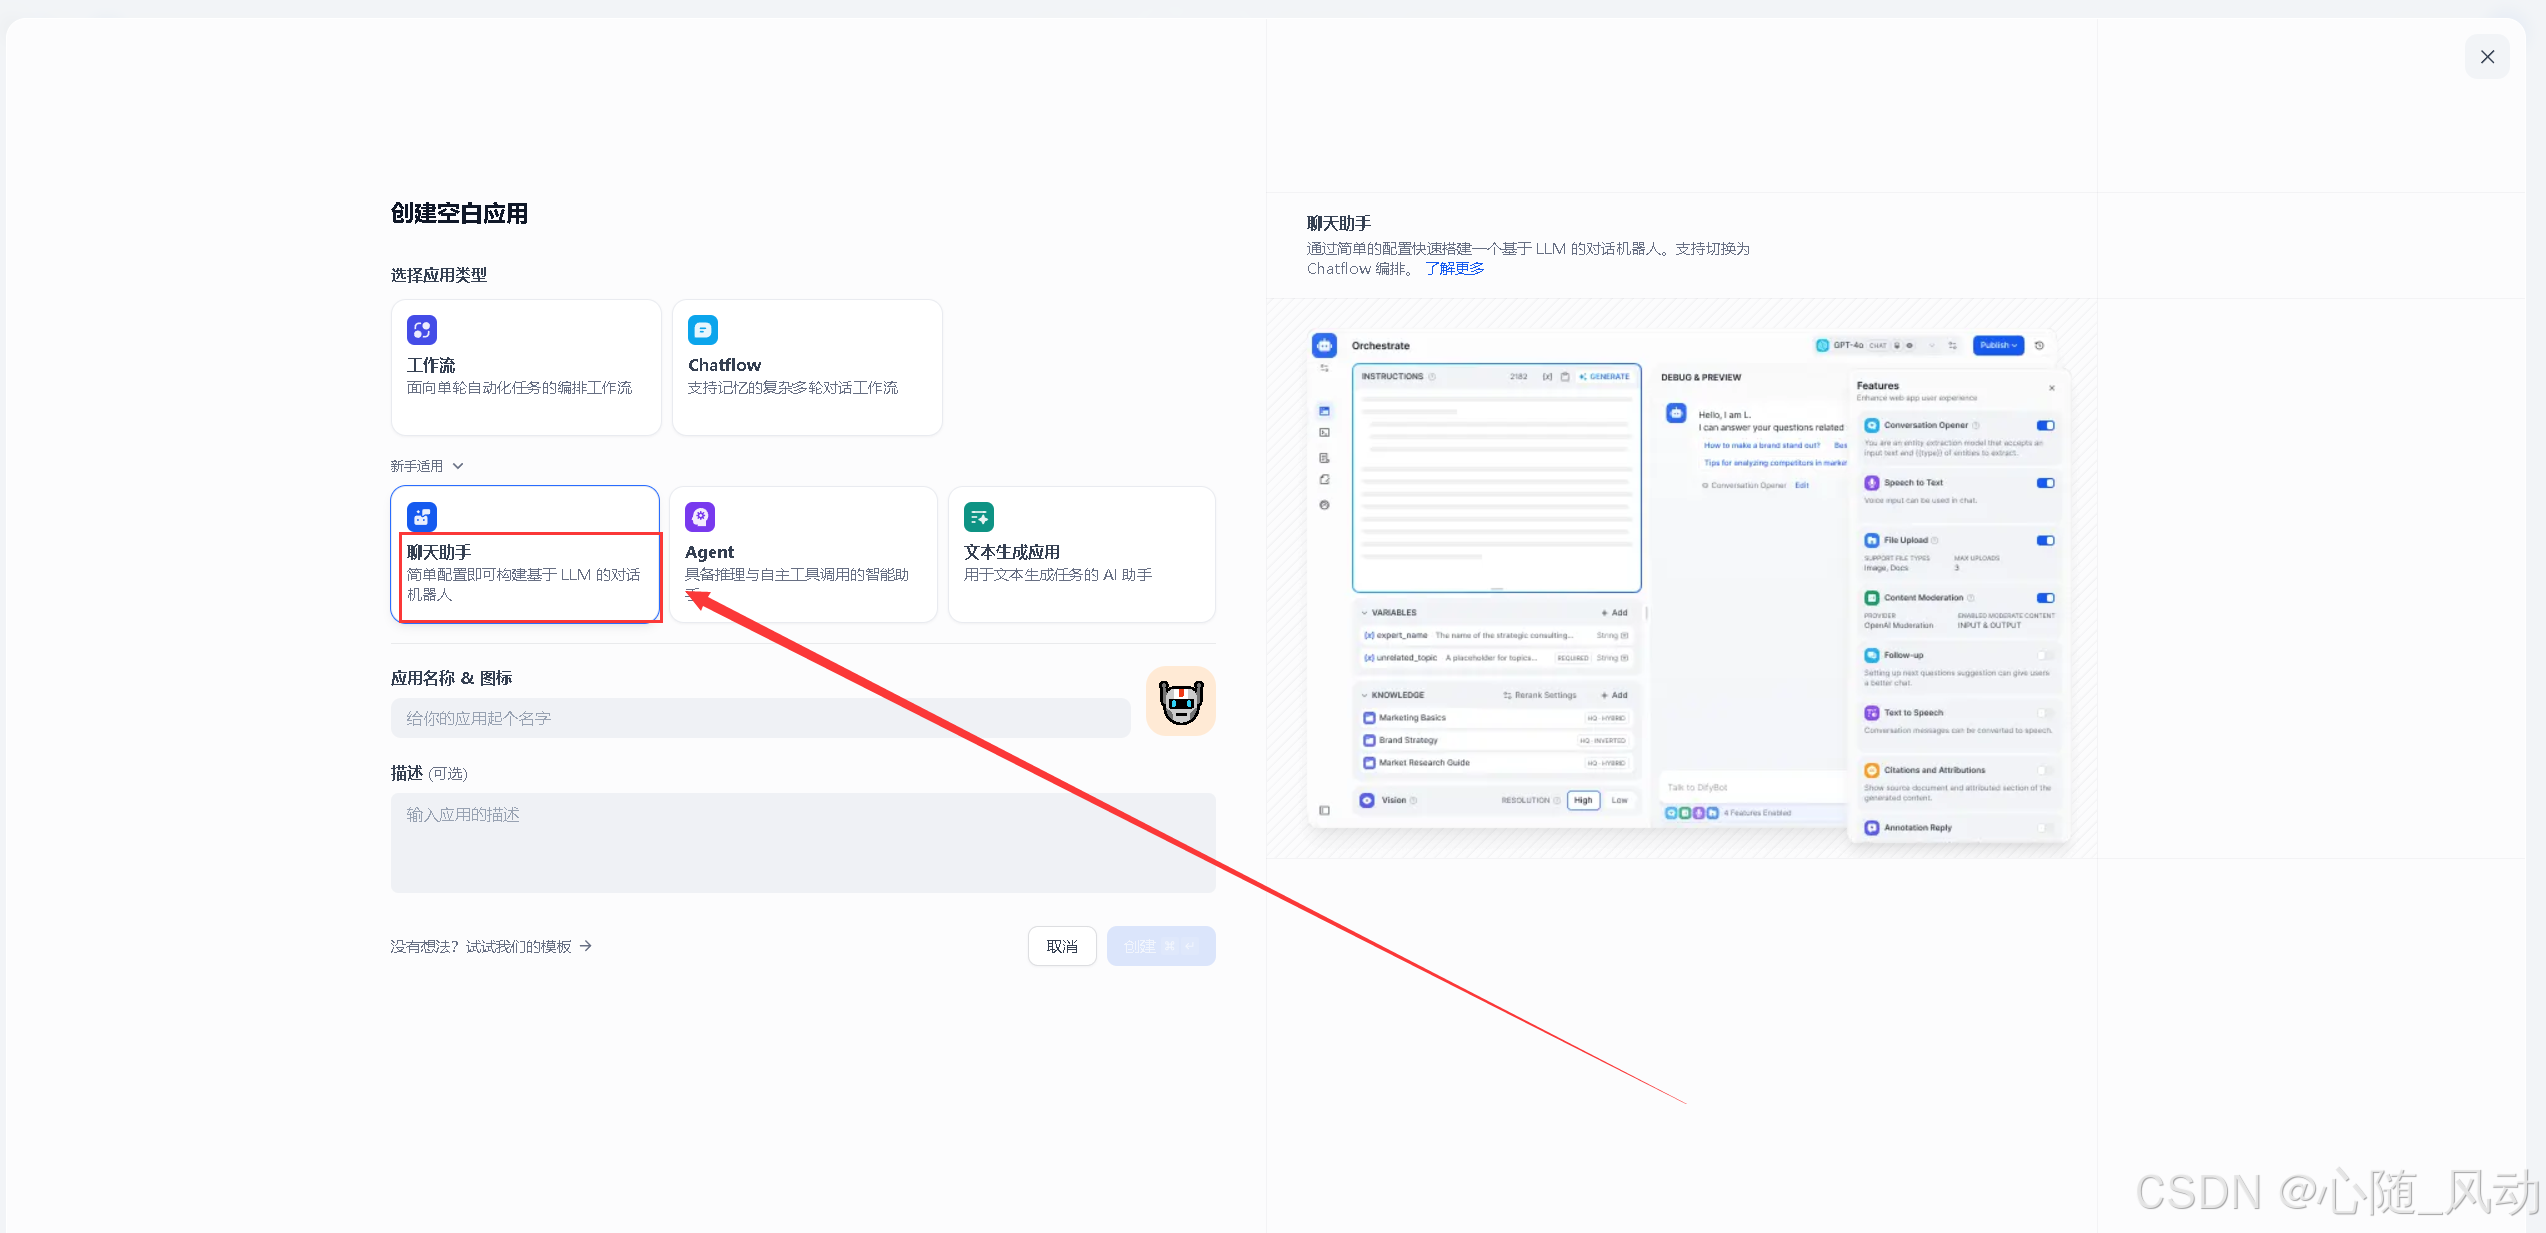Select the 文本生成应用 app type card
The image size is (2546, 1233).
[x=1081, y=555]
